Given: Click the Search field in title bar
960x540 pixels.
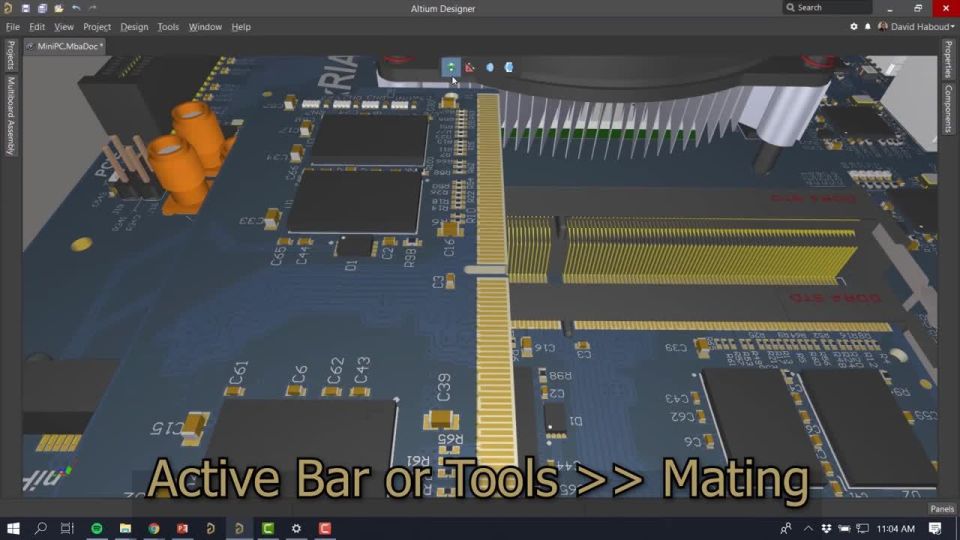Looking at the screenshot, I should point(827,7).
